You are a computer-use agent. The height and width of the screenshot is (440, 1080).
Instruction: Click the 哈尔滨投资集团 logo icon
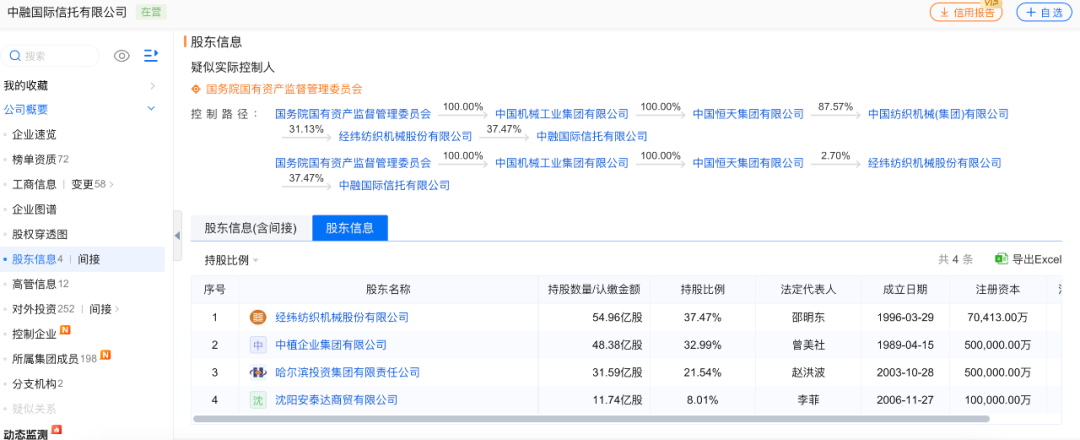click(258, 373)
